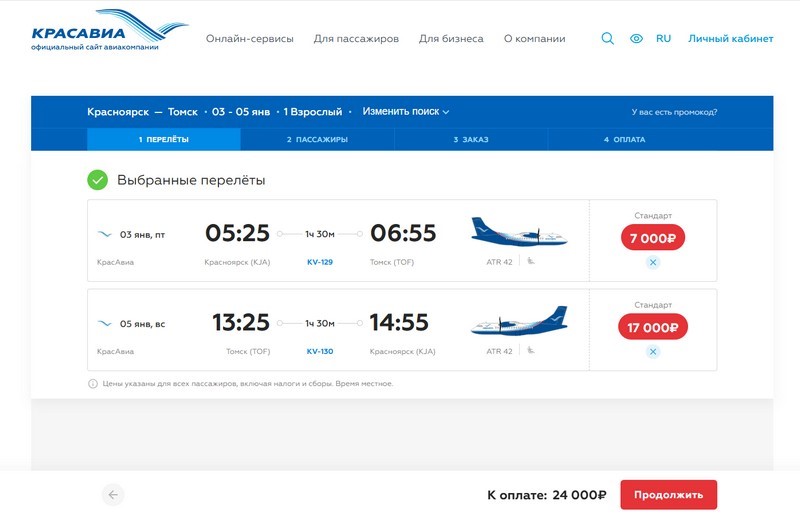Remove the 7 000₽ flight selection
Viewport: 800px width, 519px height.
click(653, 262)
